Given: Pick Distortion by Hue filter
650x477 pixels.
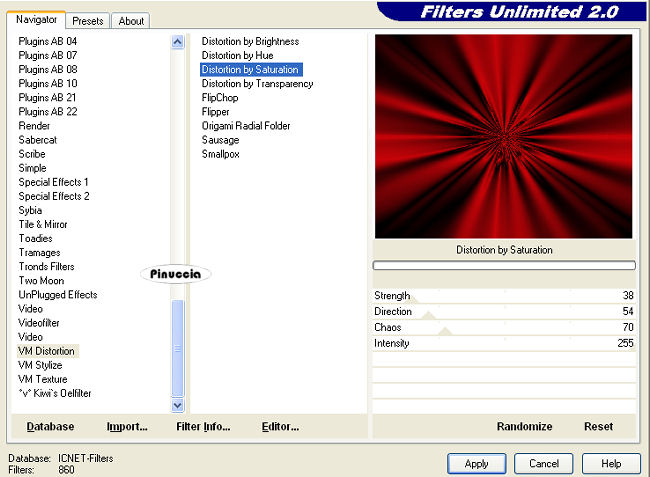Looking at the screenshot, I should point(238,56).
